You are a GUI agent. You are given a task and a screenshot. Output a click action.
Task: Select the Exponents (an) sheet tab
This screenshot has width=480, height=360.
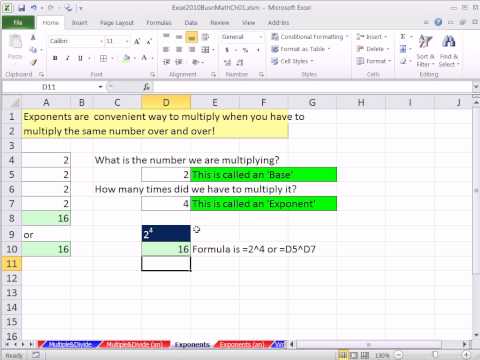[x=242, y=345]
